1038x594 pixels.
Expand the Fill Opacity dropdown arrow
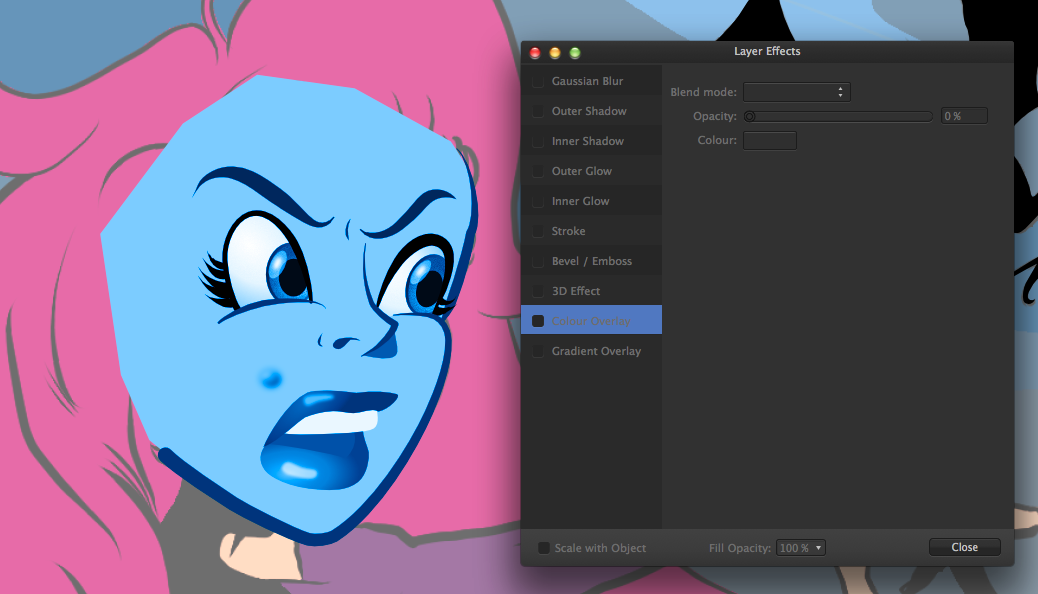pyautogui.click(x=818, y=548)
